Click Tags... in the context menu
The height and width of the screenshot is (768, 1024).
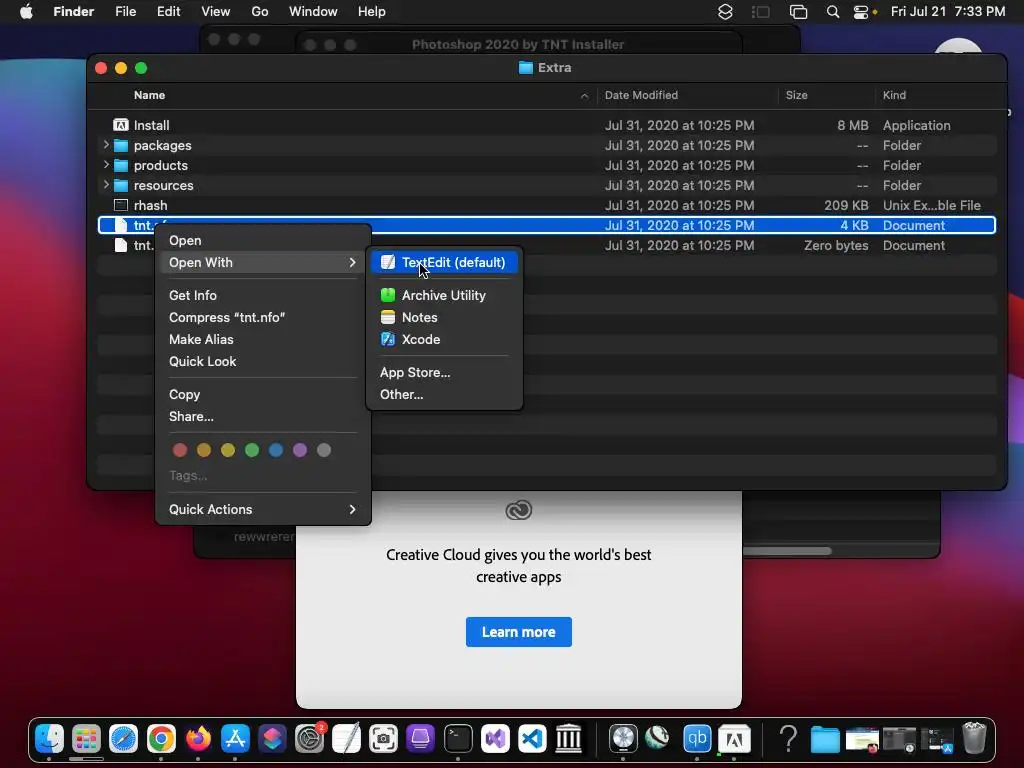[x=188, y=476]
